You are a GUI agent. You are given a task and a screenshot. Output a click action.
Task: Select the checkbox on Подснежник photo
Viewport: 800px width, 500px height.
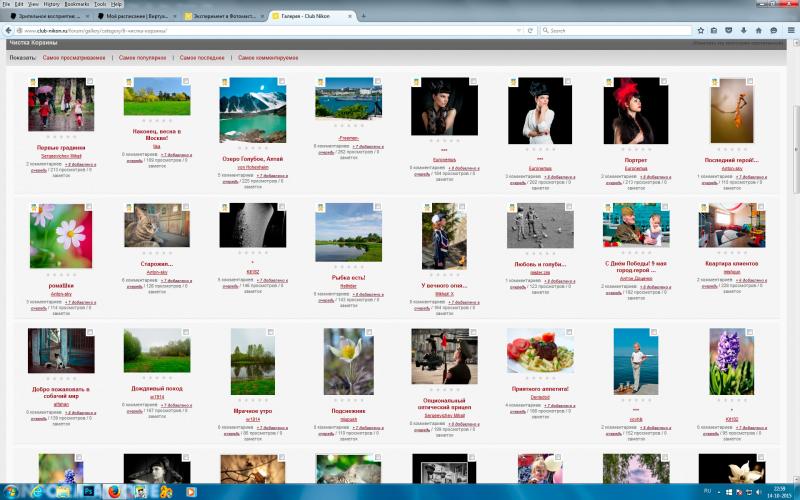(x=369, y=332)
